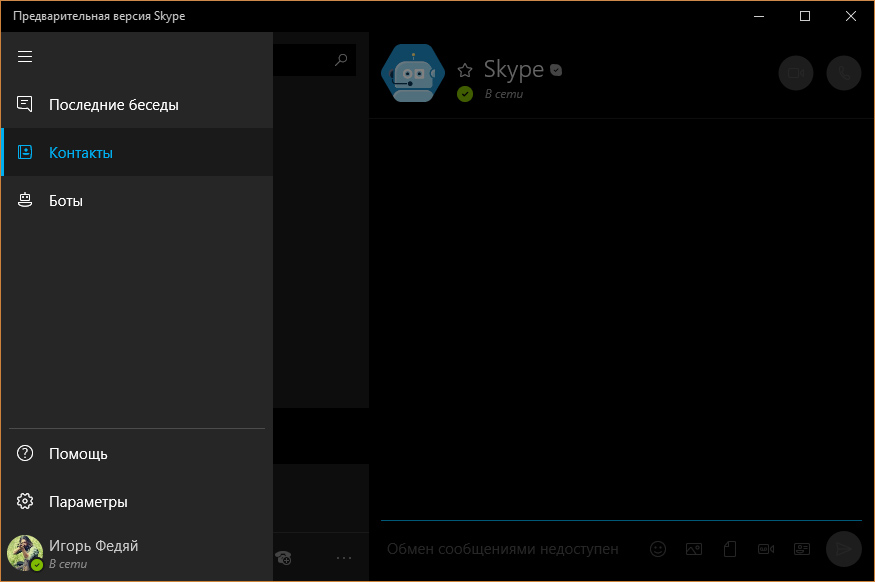Open Параметры settings

pos(88,502)
